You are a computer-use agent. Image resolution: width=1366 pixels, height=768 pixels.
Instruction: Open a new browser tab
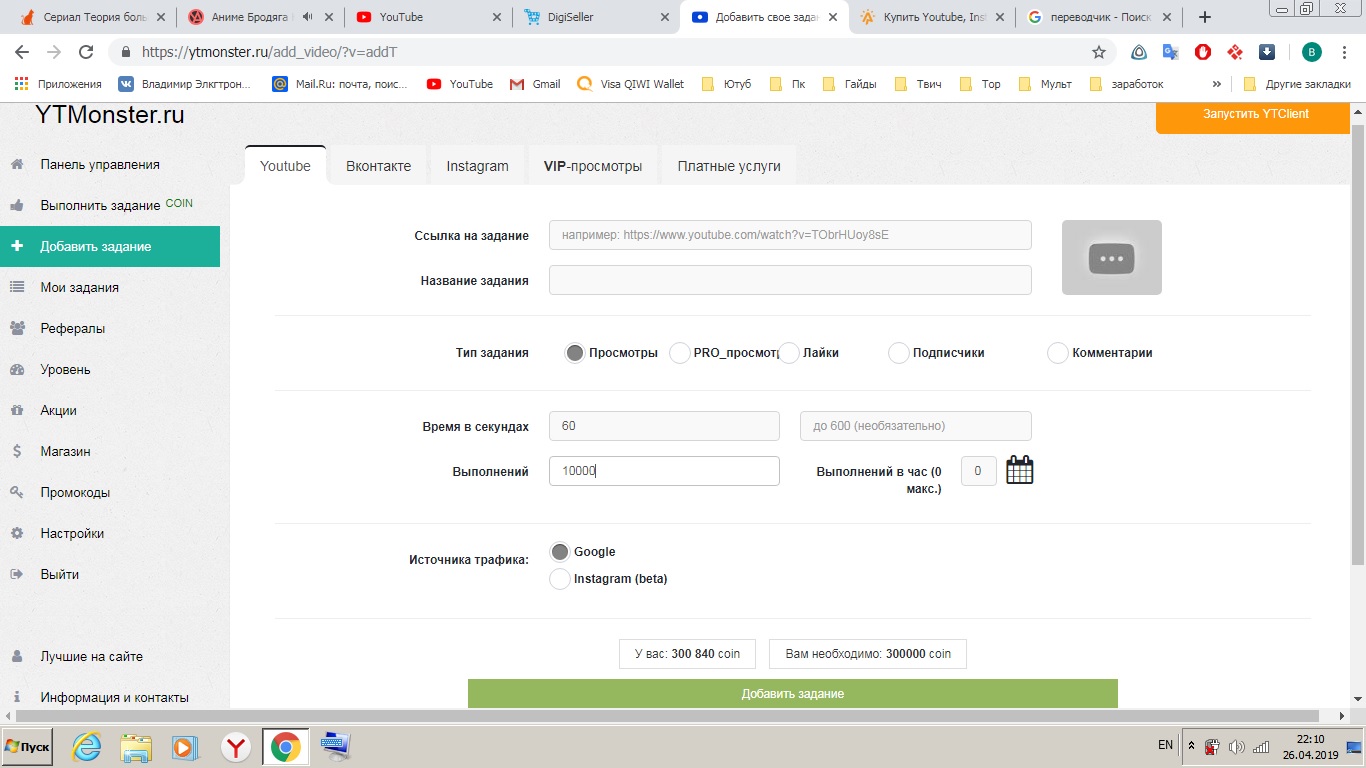coord(1205,17)
